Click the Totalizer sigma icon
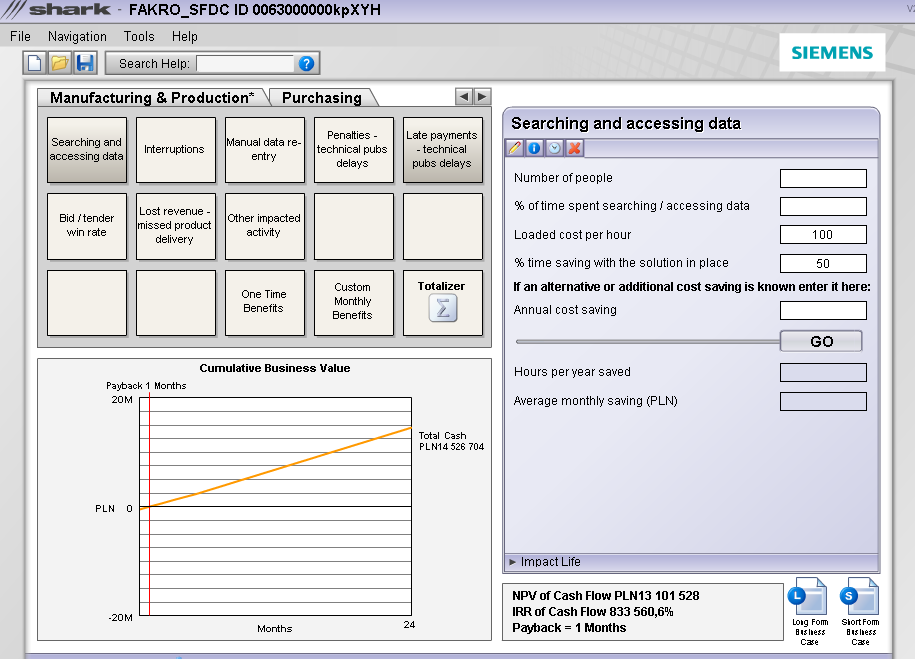This screenshot has width=915, height=659. click(443, 308)
